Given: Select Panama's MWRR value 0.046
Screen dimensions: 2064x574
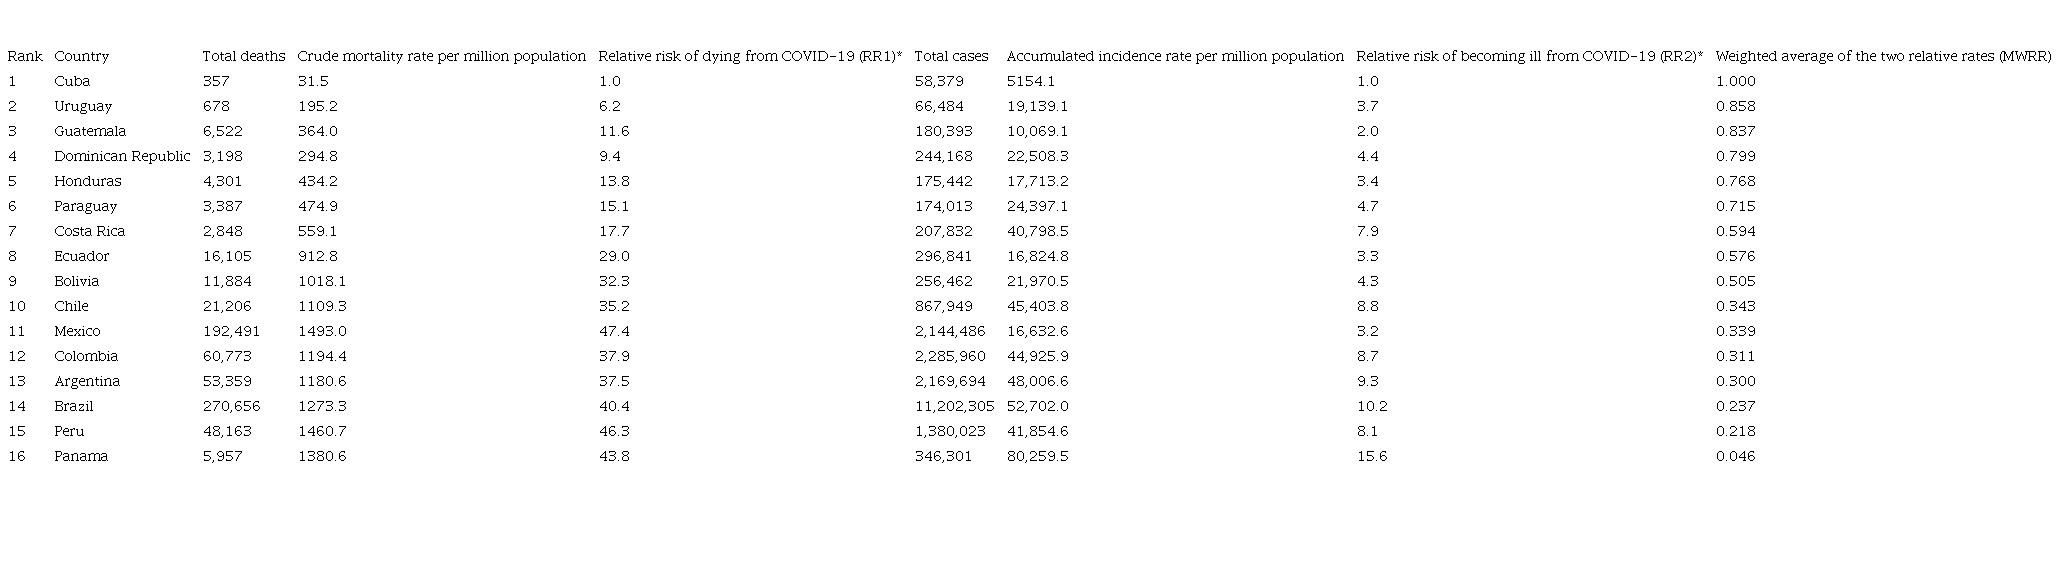Looking at the screenshot, I should coord(1735,456).
